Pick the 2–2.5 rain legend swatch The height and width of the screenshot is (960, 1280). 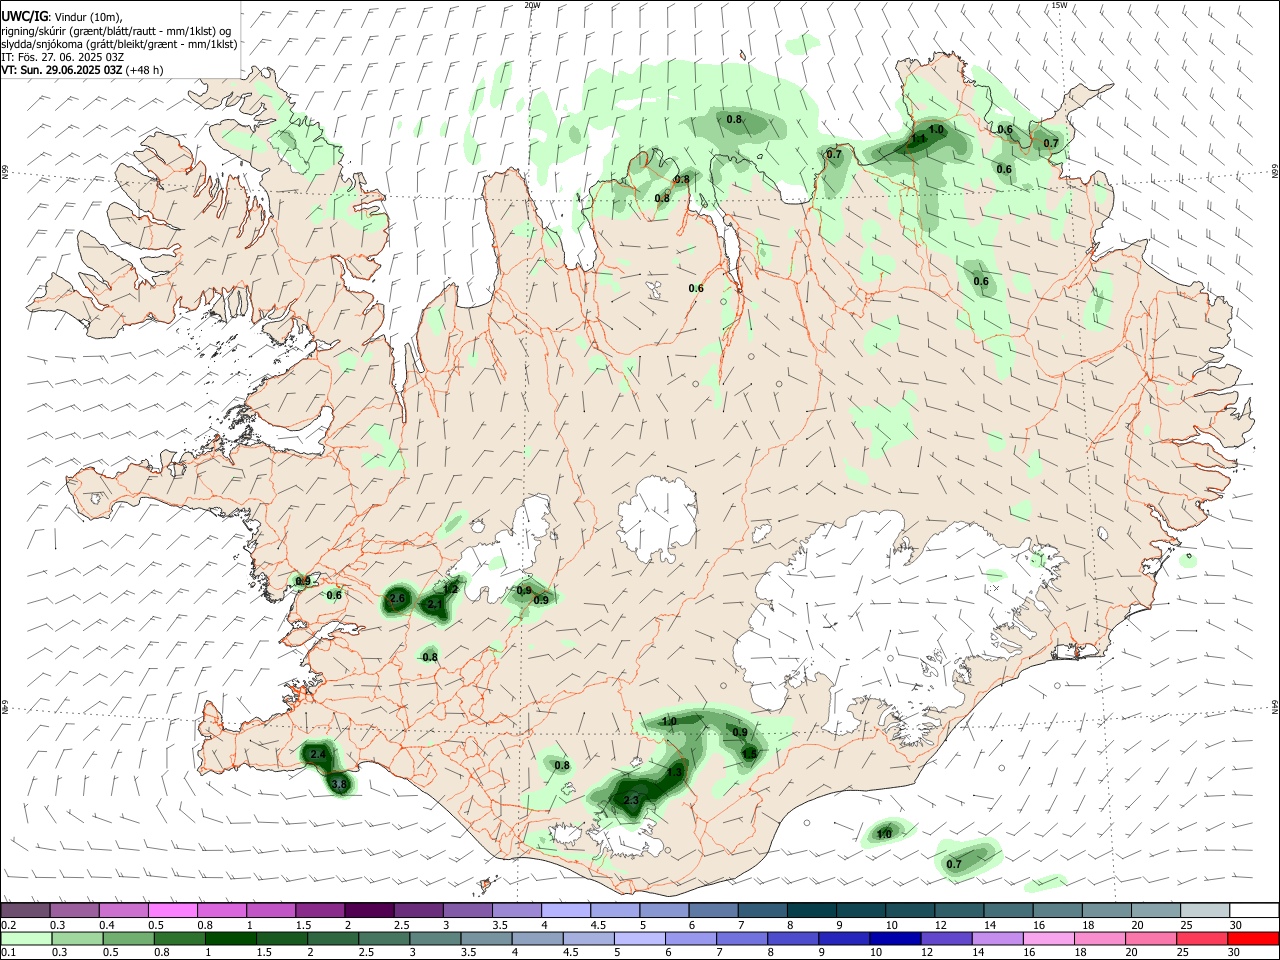[x=332, y=939]
